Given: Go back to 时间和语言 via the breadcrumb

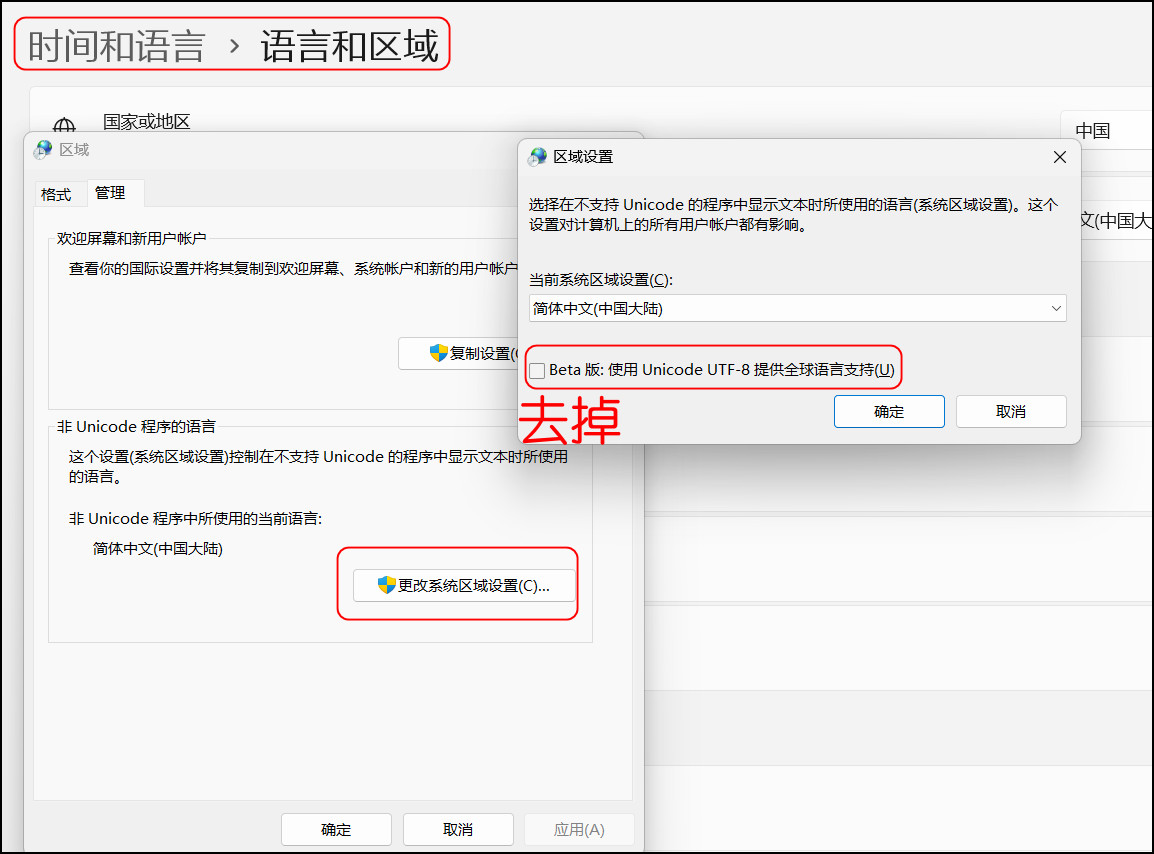Looking at the screenshot, I should point(116,46).
